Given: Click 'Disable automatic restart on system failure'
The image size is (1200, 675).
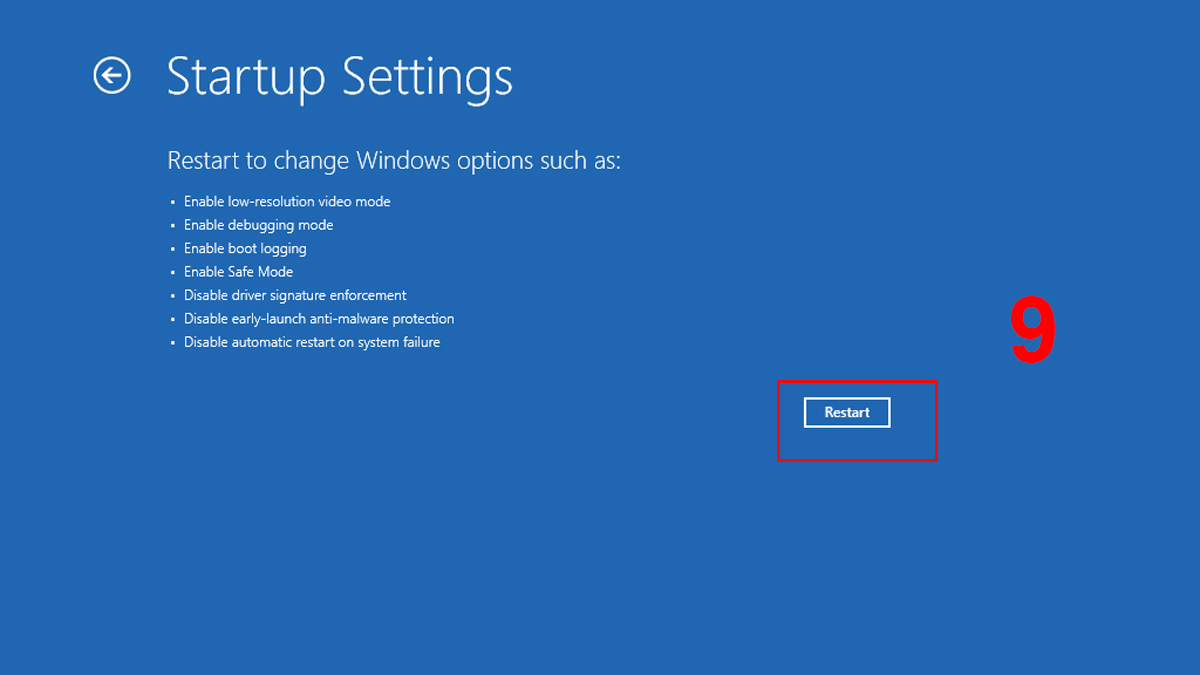Looking at the screenshot, I should click(312, 342).
